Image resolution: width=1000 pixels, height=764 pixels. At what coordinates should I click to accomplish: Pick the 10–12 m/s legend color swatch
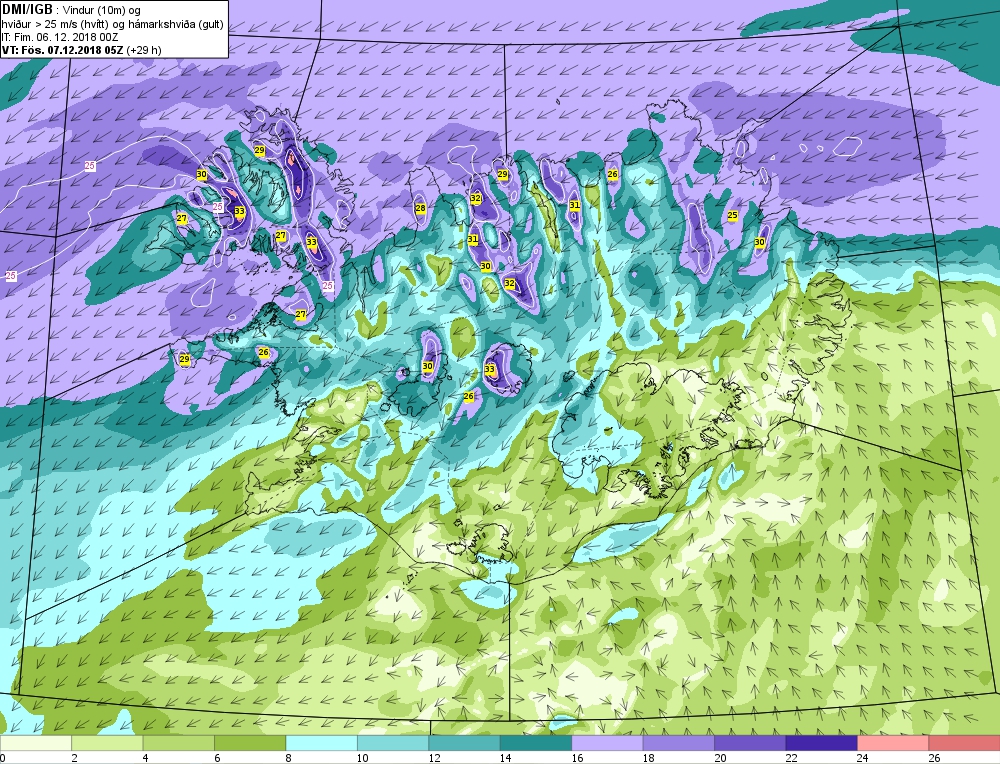click(393, 743)
